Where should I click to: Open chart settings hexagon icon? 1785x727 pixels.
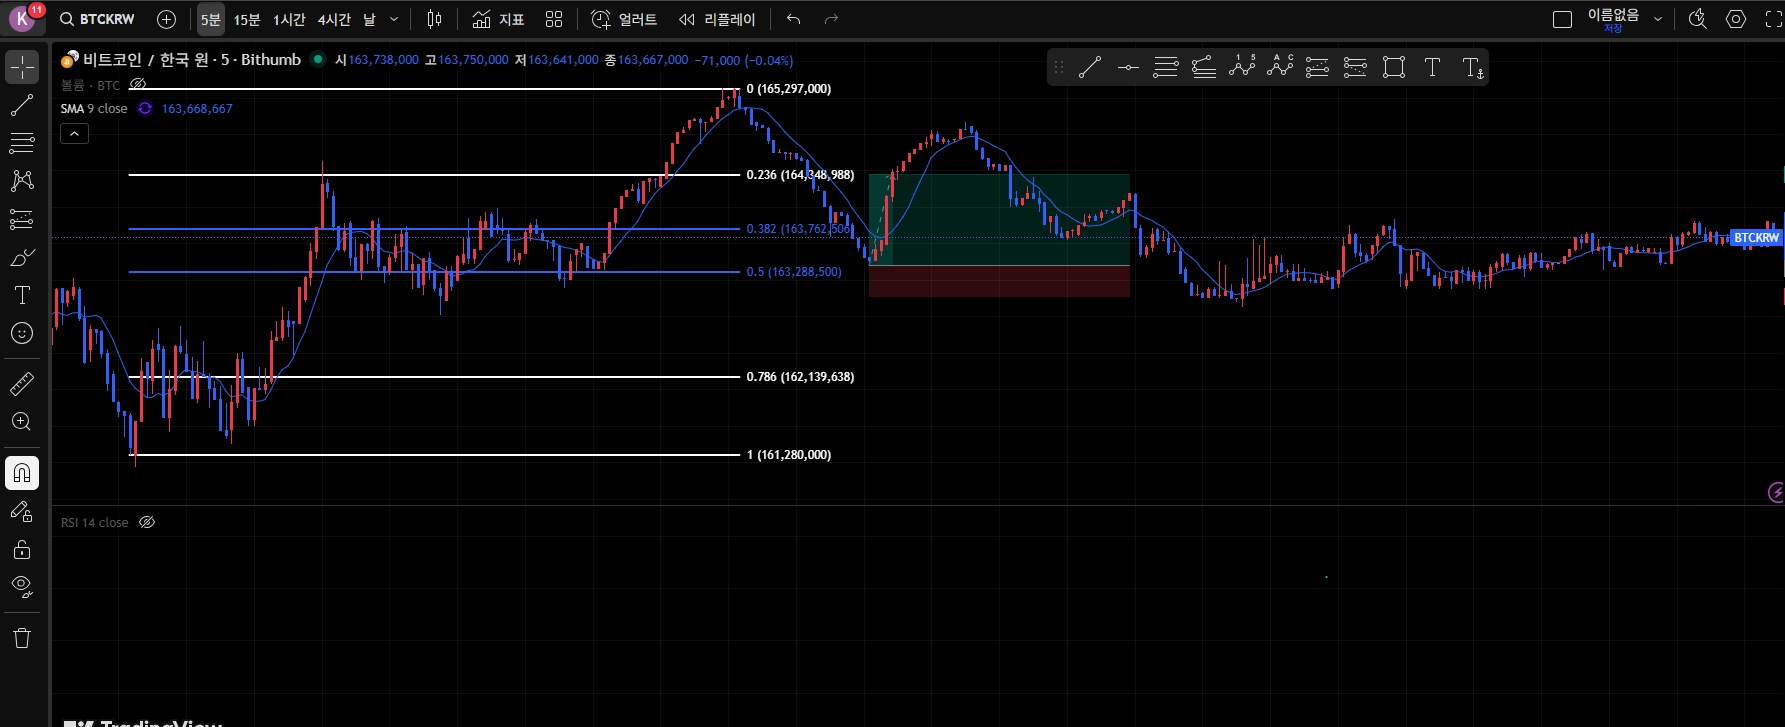[1736, 19]
